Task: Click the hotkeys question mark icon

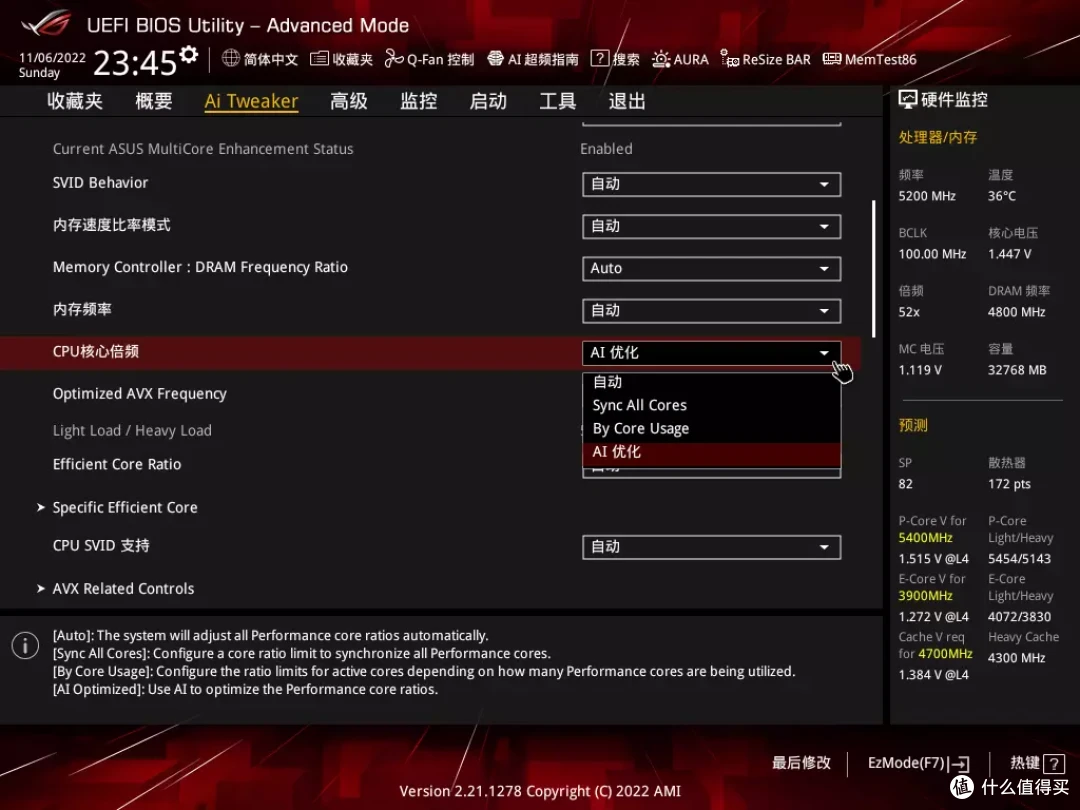Action: 1054,763
